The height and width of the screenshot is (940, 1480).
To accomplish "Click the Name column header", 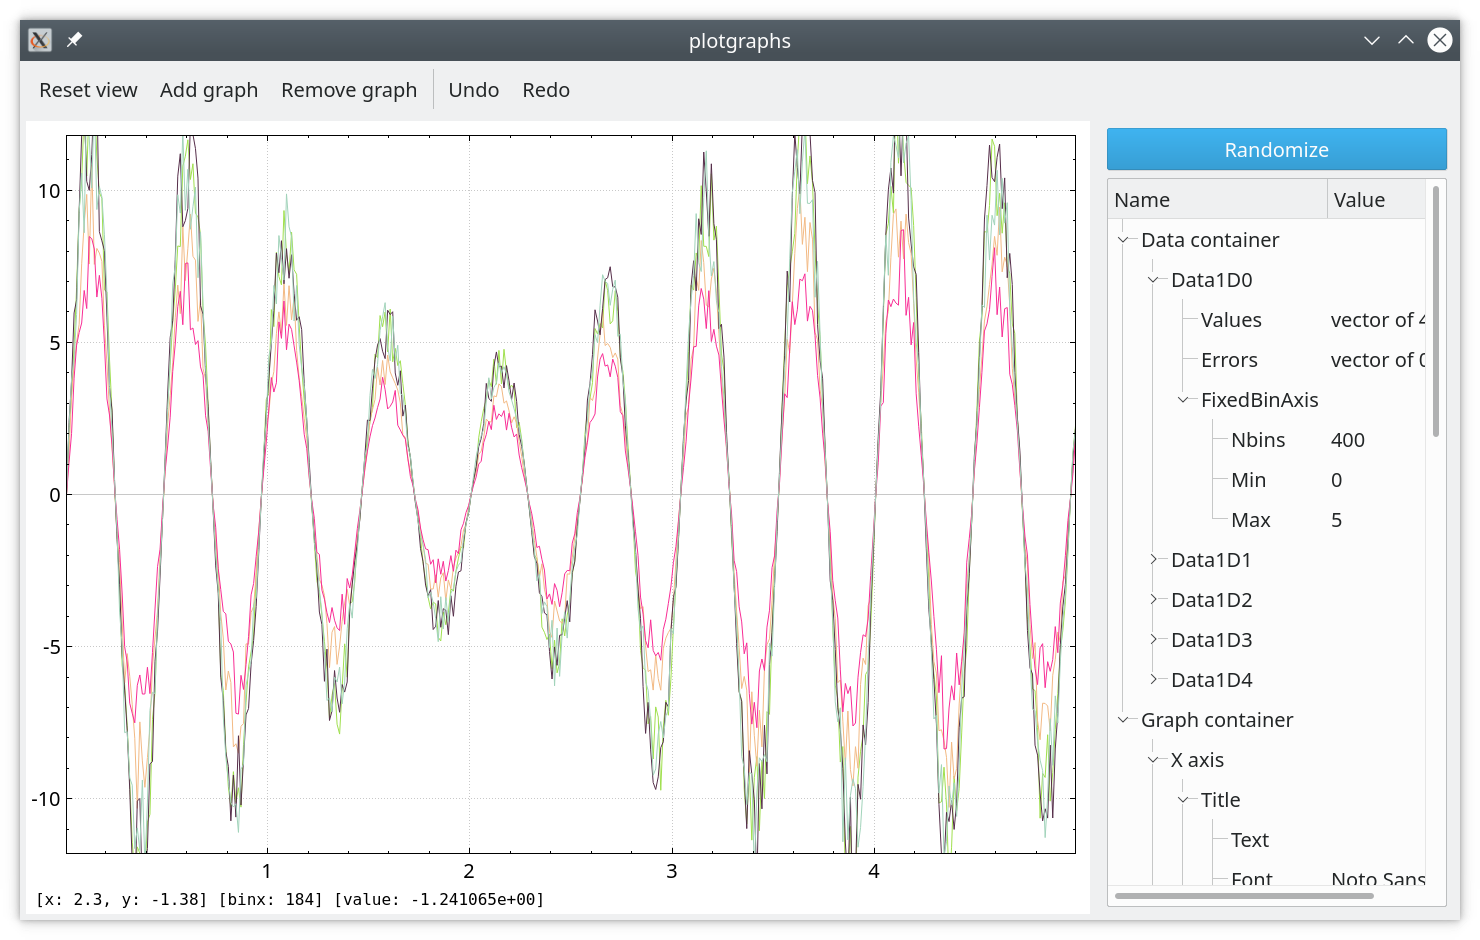I will (1217, 199).
